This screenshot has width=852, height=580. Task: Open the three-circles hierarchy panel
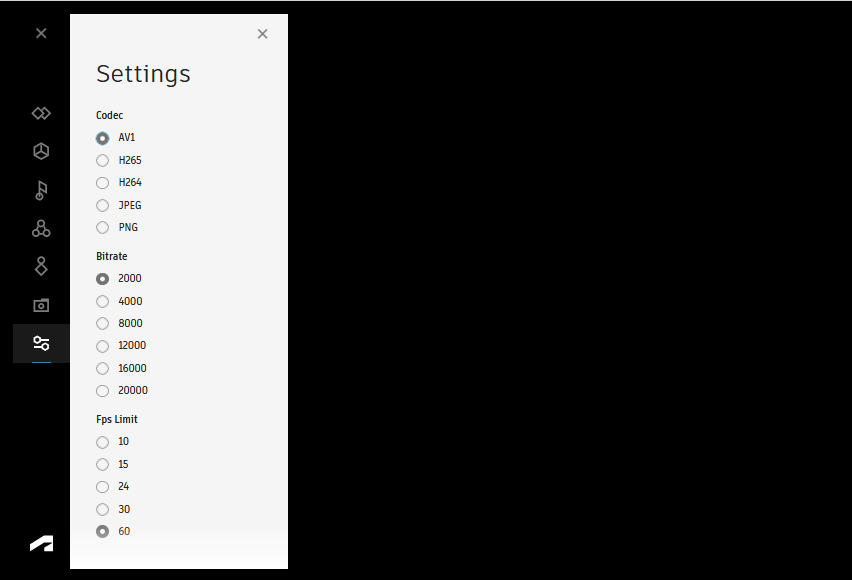click(x=41, y=228)
